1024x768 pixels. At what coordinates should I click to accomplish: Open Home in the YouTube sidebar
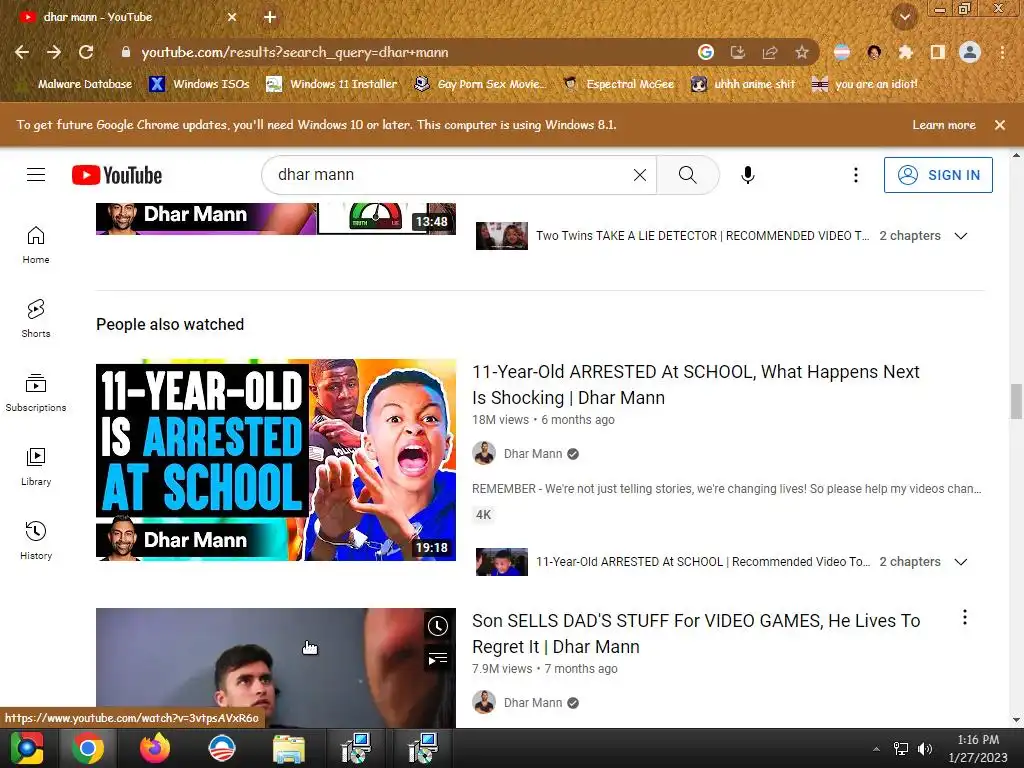36,245
